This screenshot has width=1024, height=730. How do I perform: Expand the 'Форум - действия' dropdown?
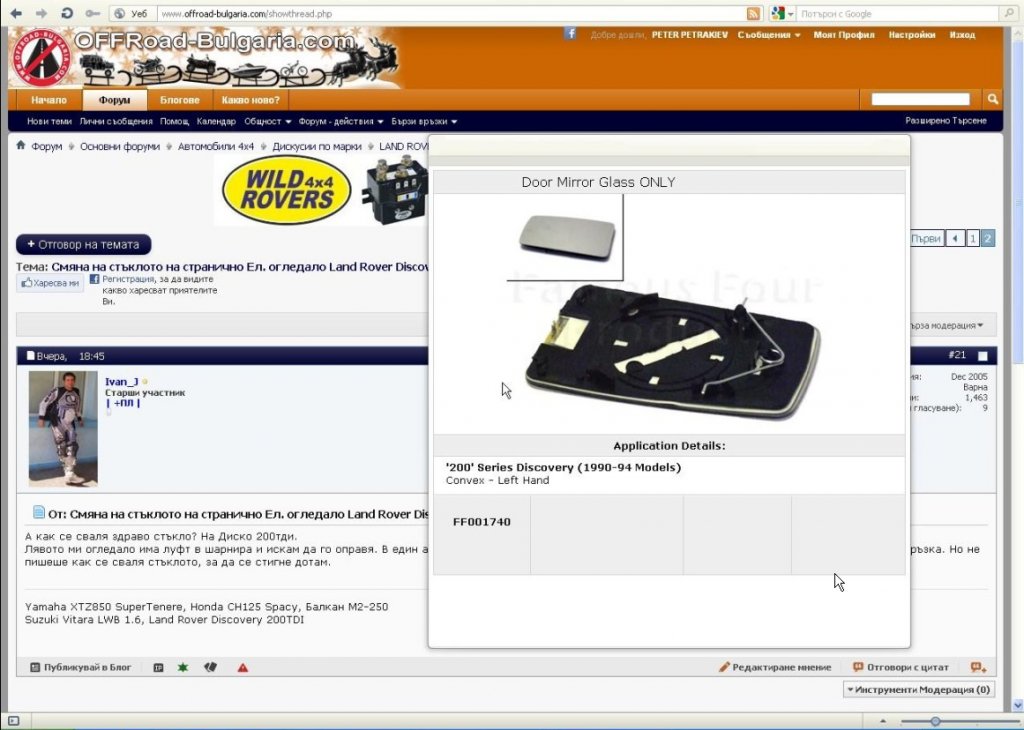341,121
